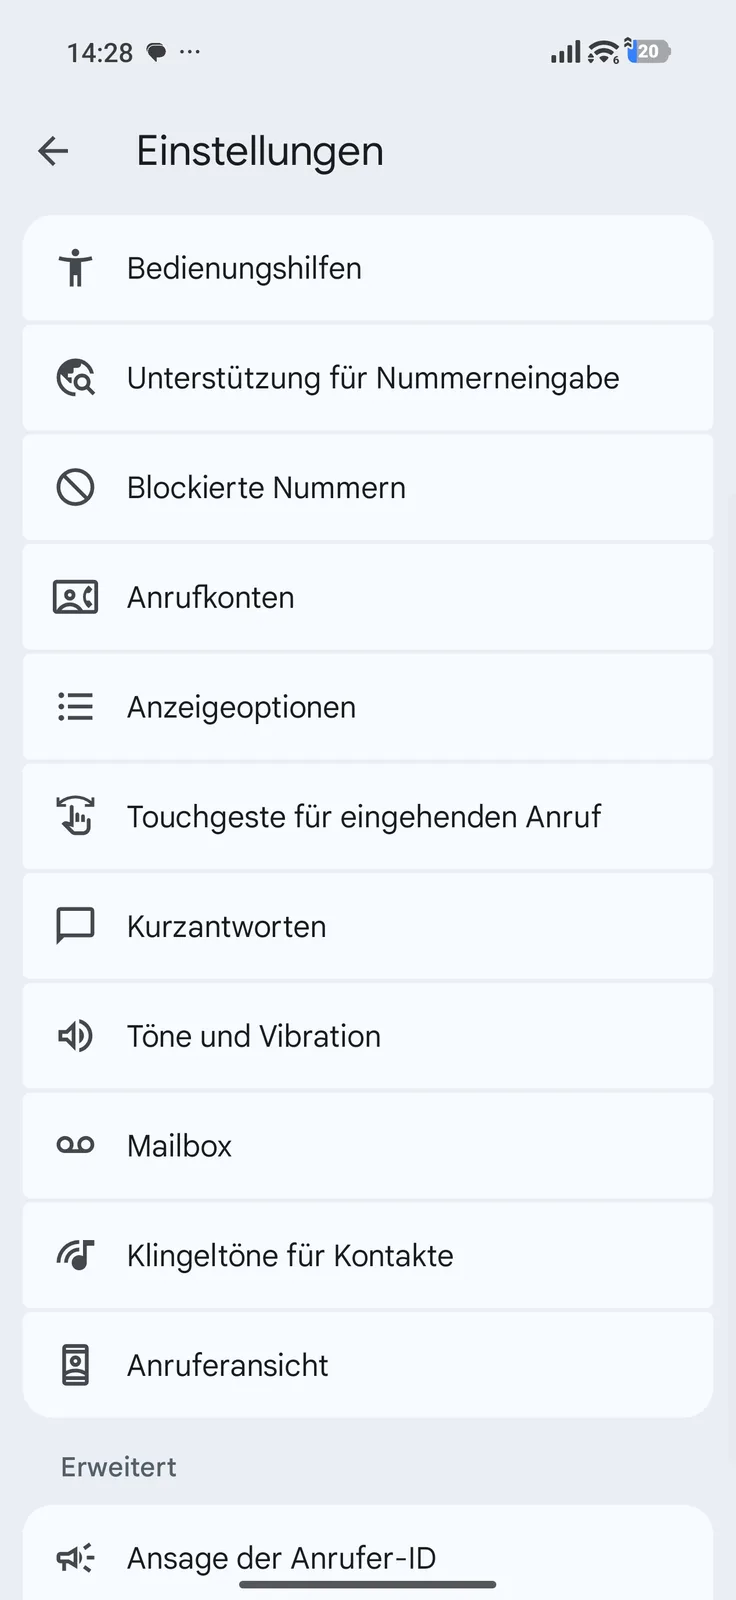Tap the accessibility figure icon

tap(75, 268)
